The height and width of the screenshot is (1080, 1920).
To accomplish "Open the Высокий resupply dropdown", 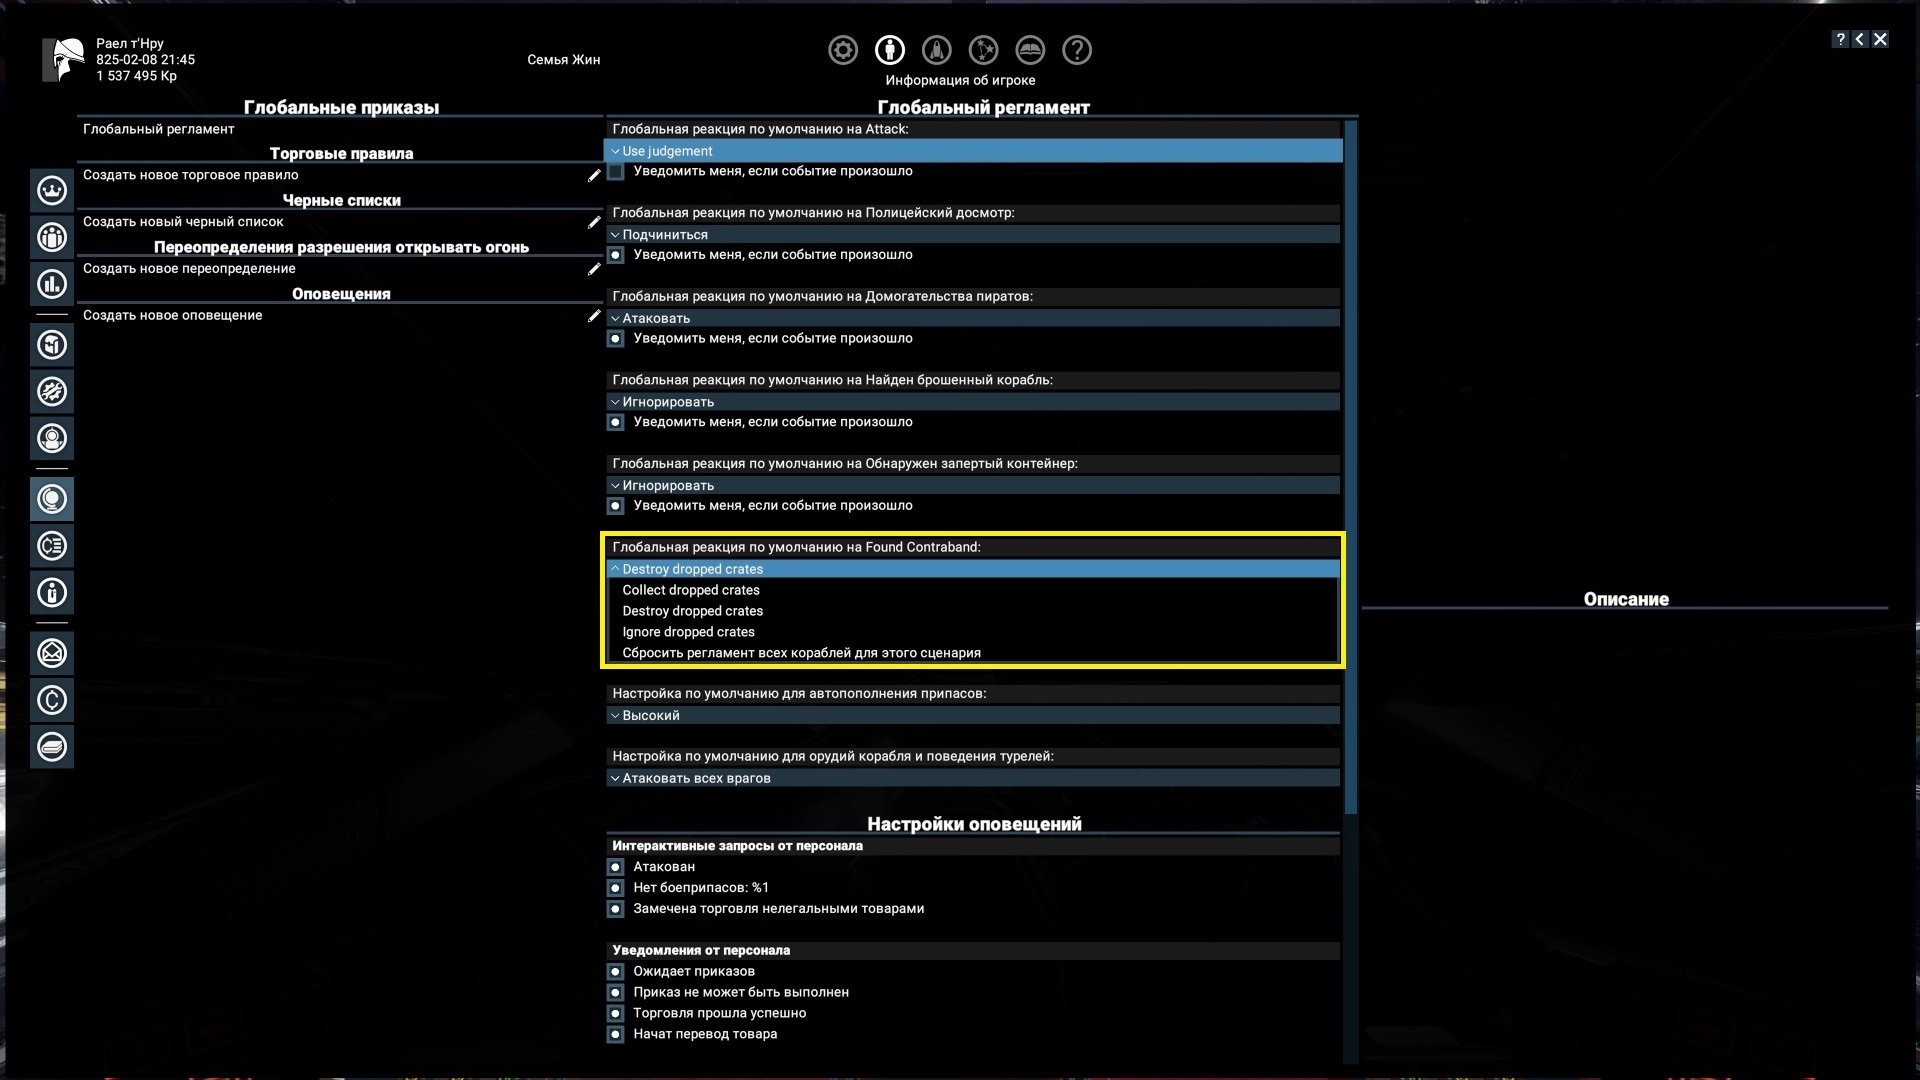I will point(973,715).
